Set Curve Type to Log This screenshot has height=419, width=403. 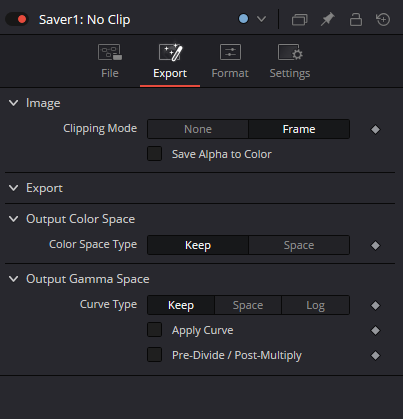coord(316,305)
